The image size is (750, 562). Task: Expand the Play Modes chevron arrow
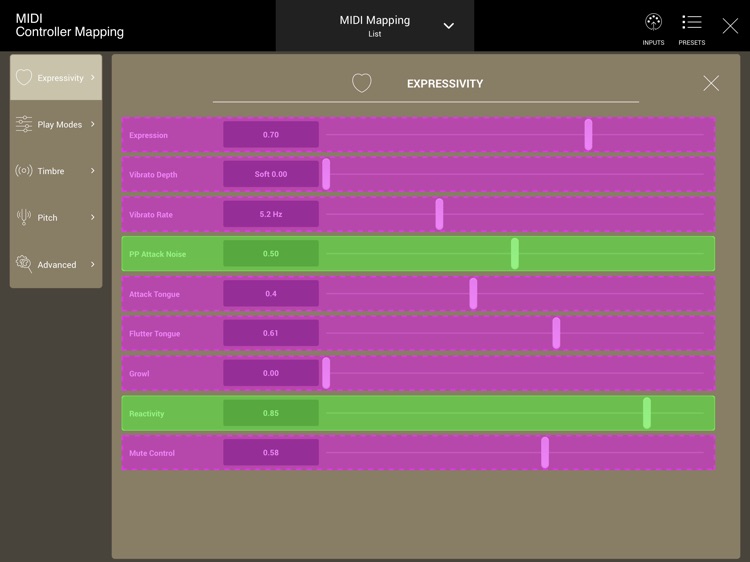click(93, 124)
